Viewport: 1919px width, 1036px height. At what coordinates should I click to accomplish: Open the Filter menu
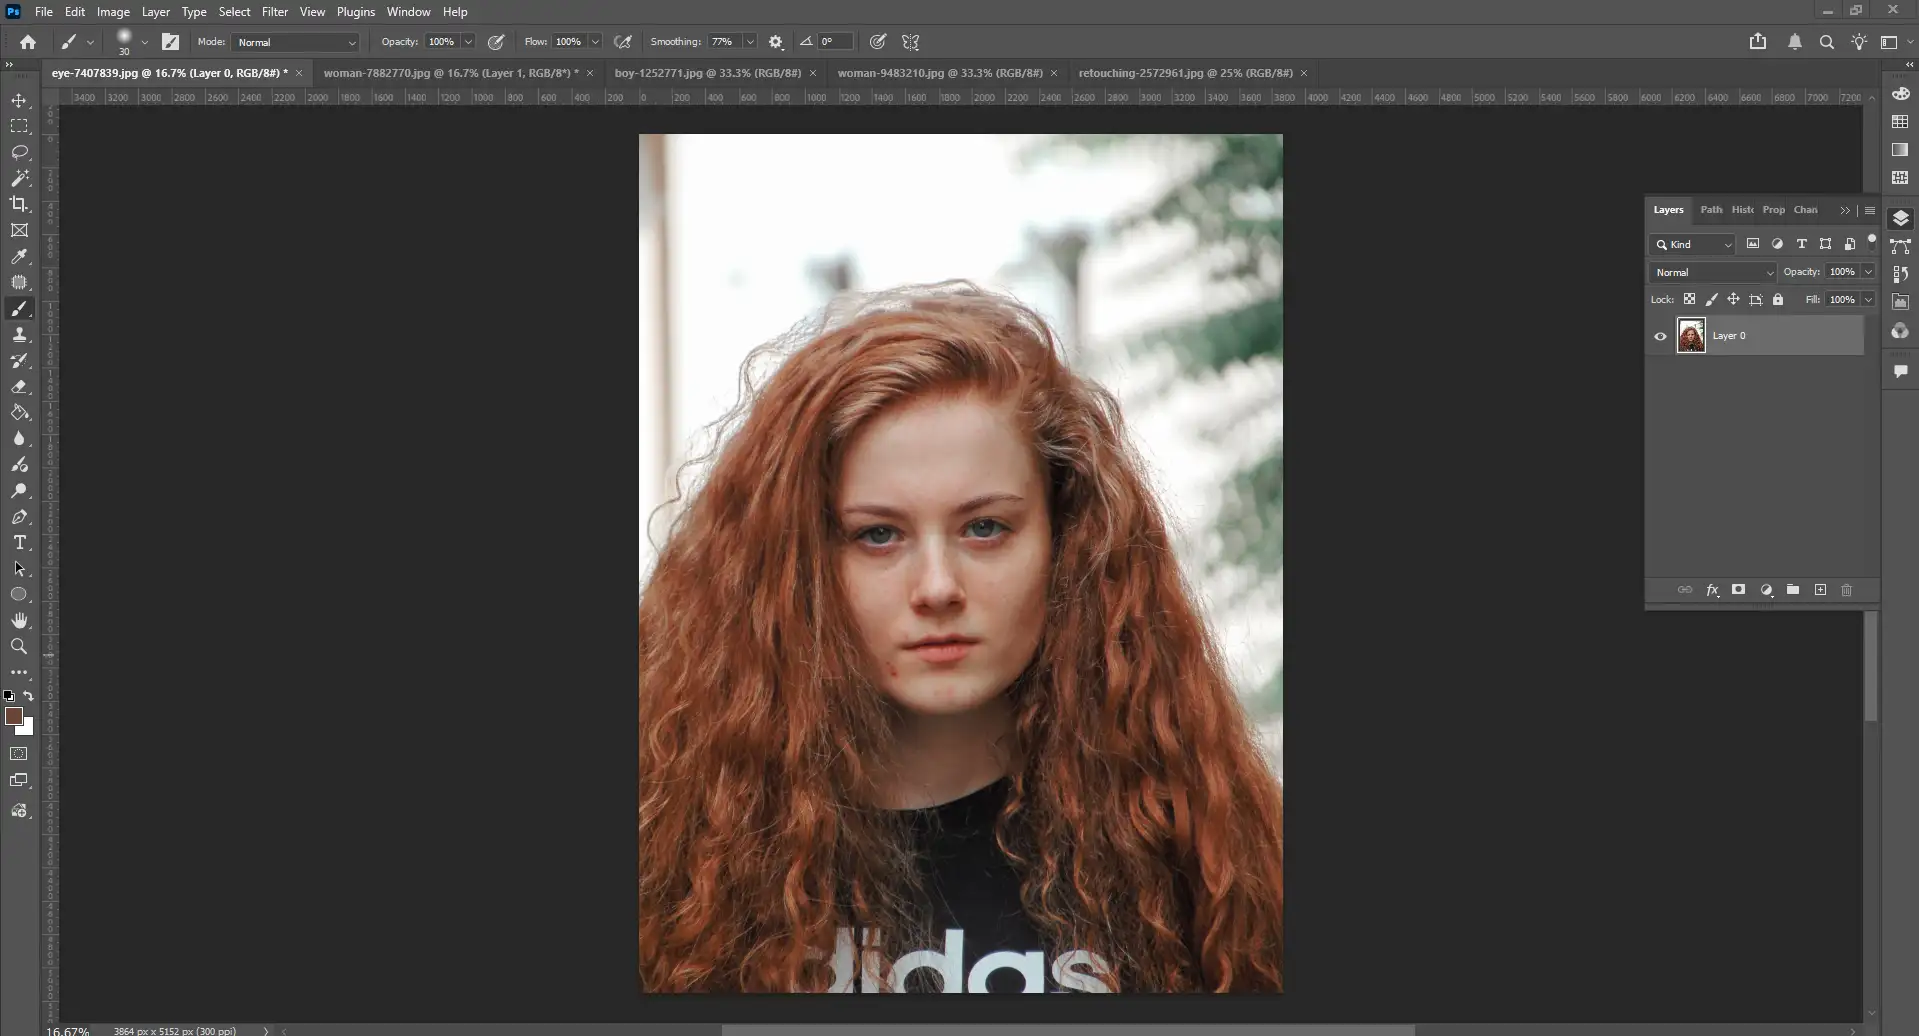tap(275, 11)
